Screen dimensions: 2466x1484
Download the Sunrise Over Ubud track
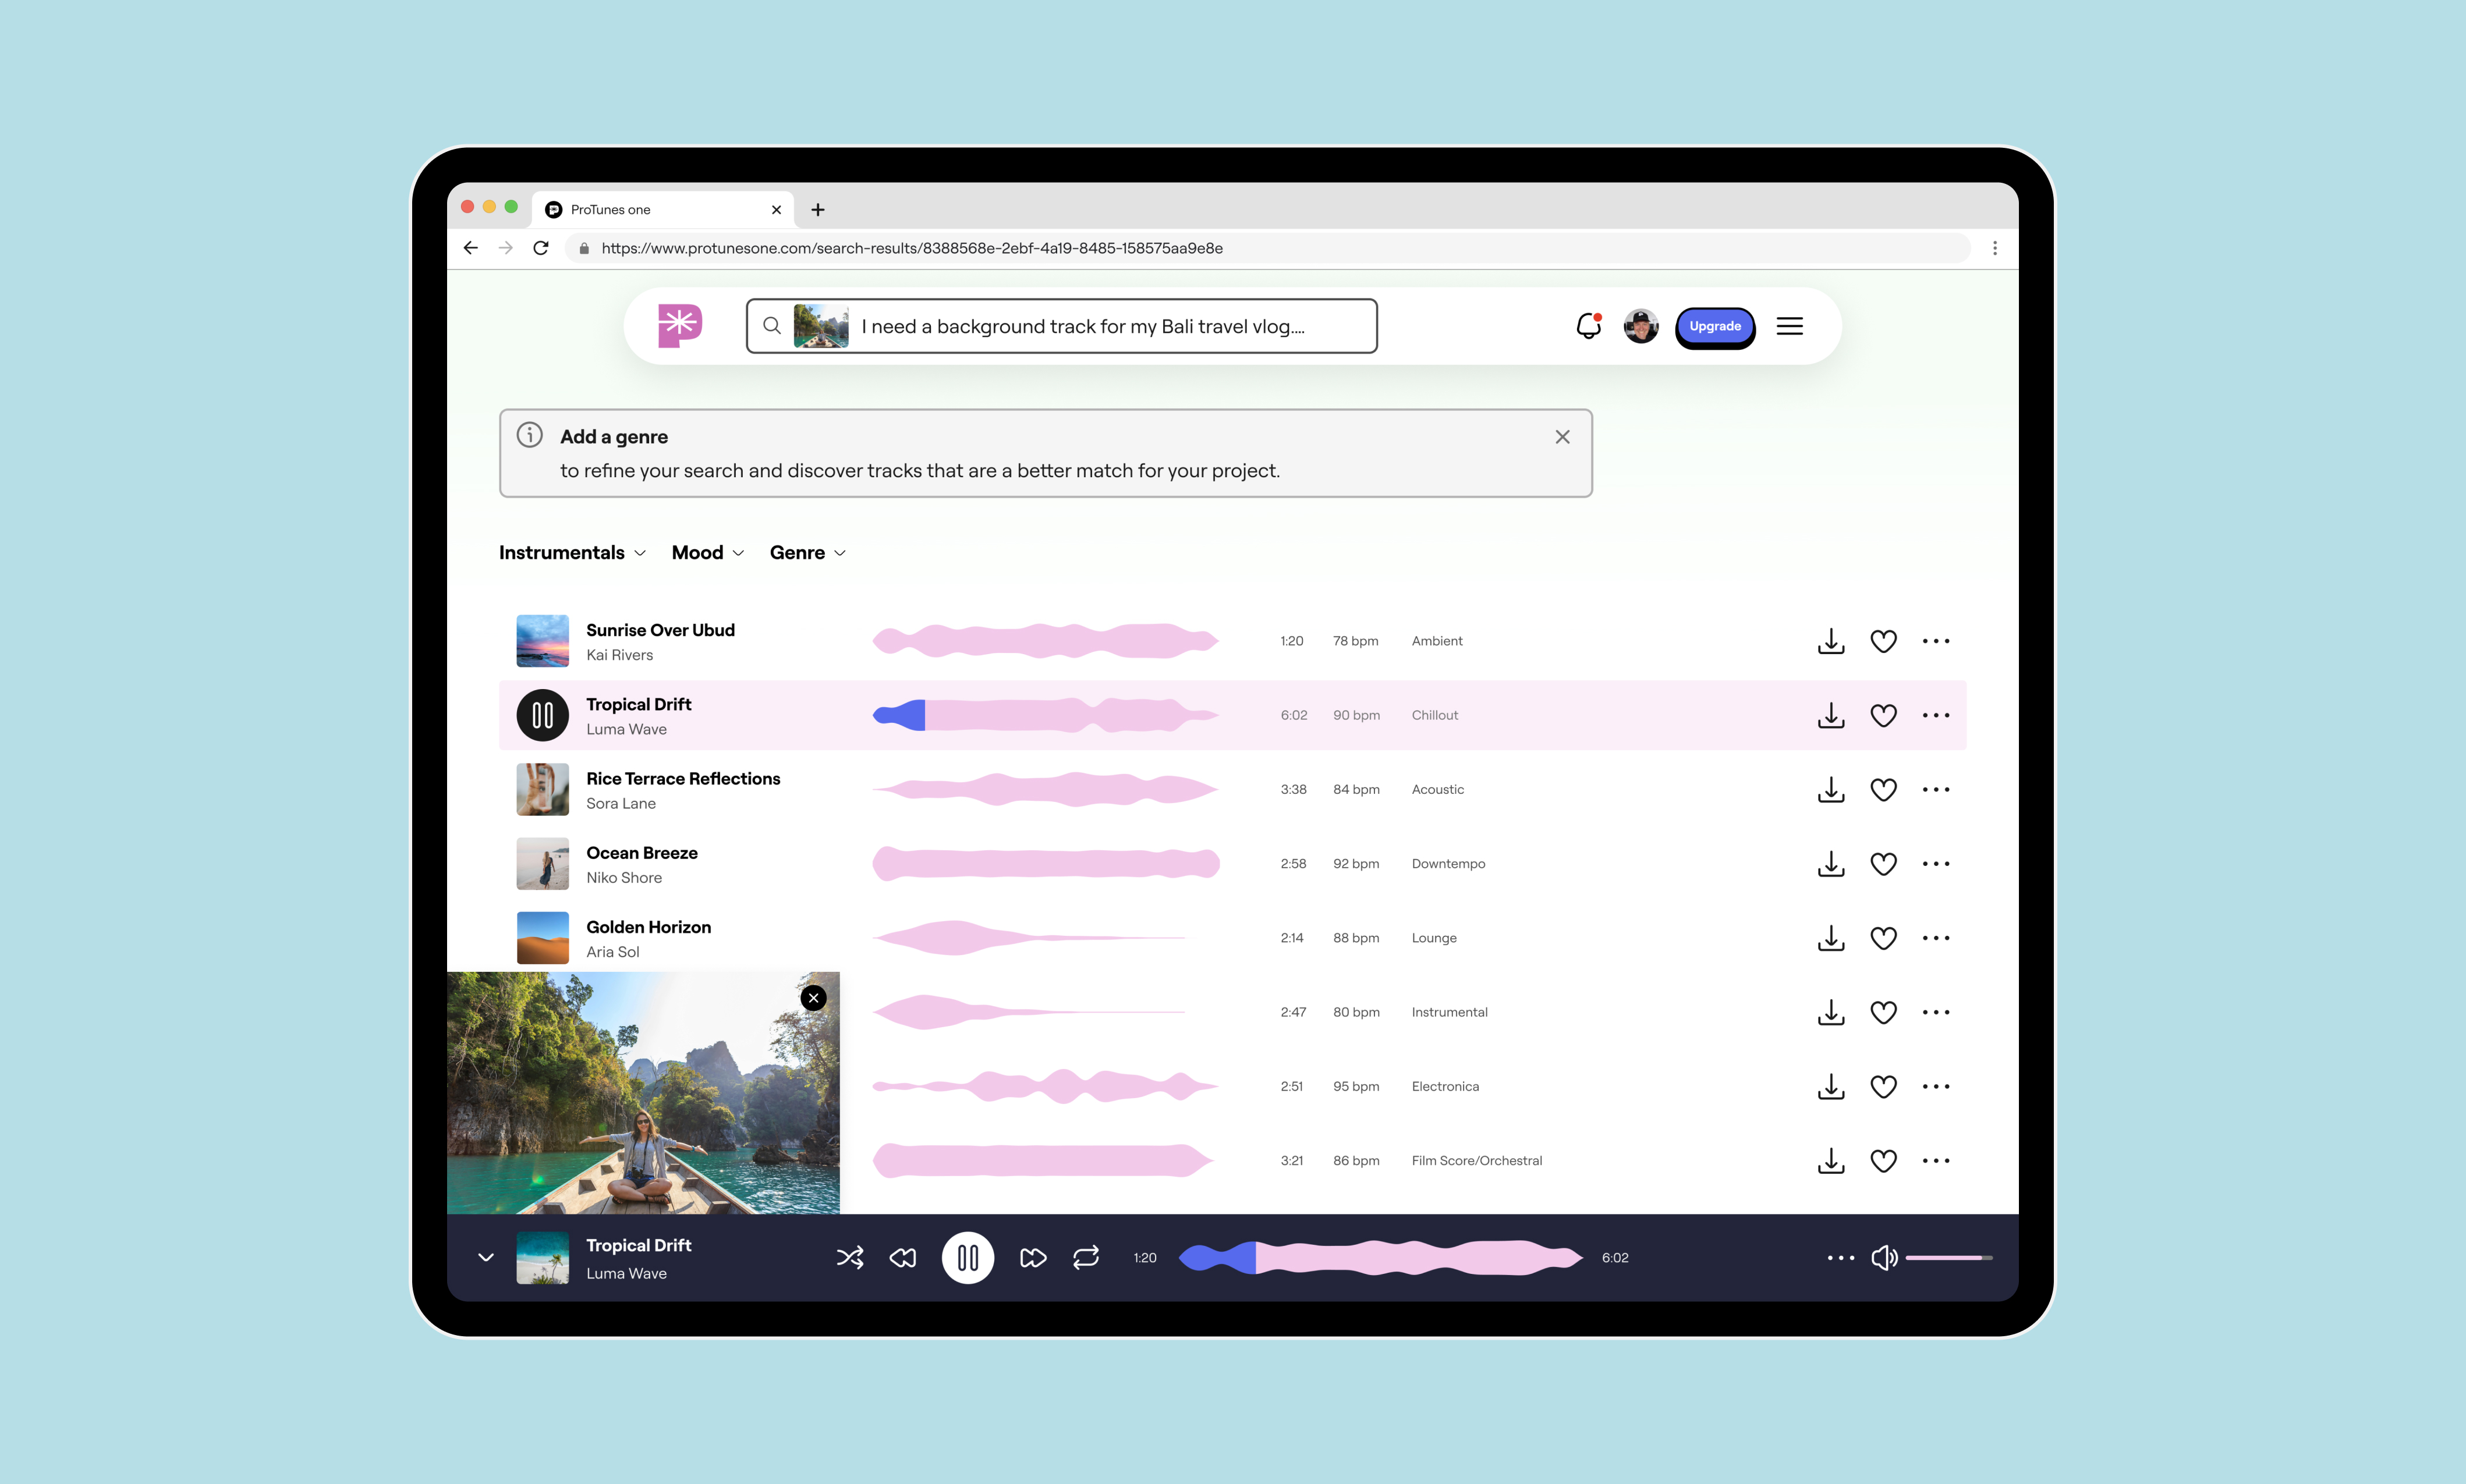click(1830, 641)
